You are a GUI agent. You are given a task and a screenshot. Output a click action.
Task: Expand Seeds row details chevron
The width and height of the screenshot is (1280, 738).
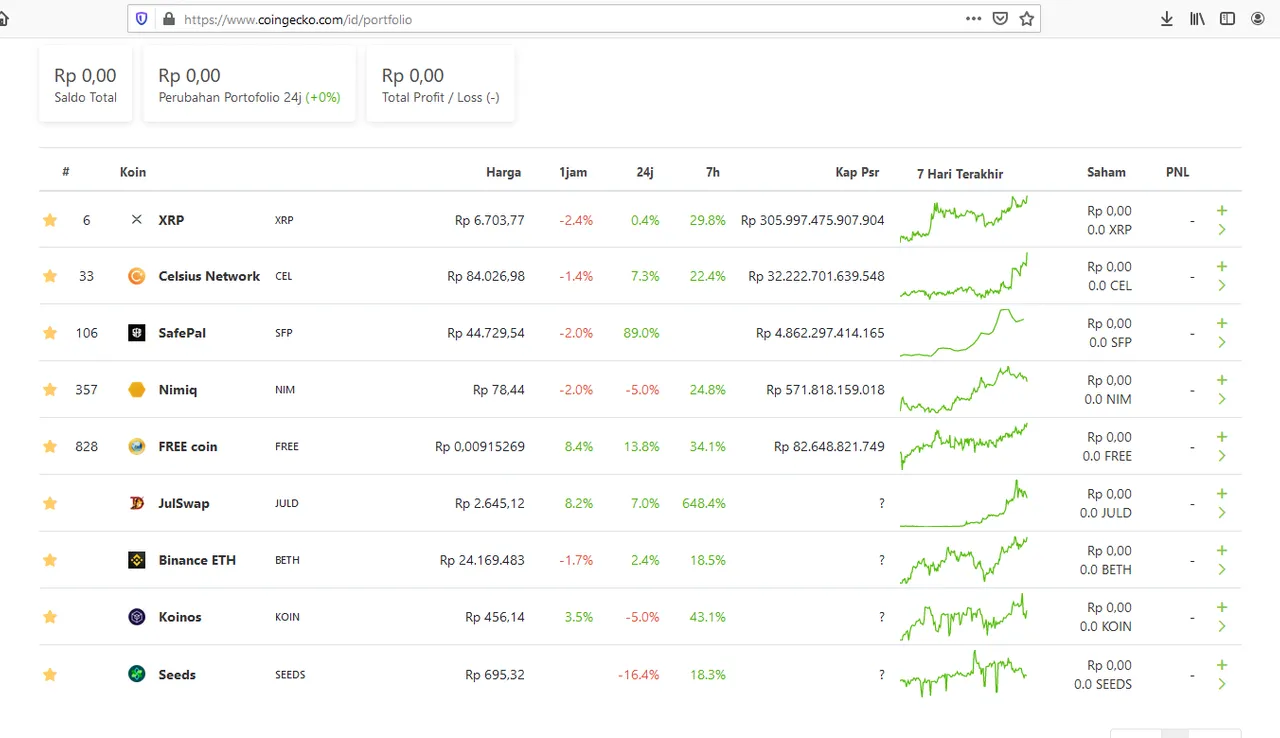[1222, 685]
